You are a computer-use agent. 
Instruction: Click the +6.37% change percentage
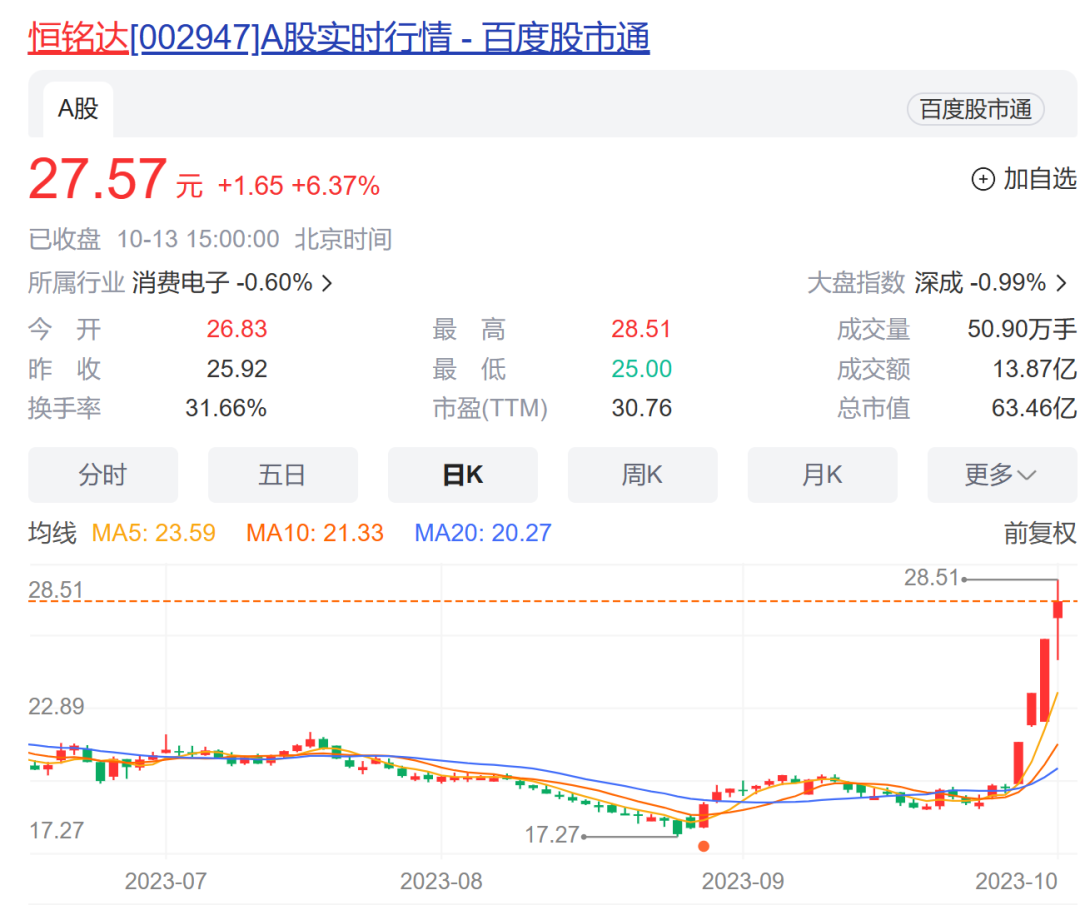(335, 186)
